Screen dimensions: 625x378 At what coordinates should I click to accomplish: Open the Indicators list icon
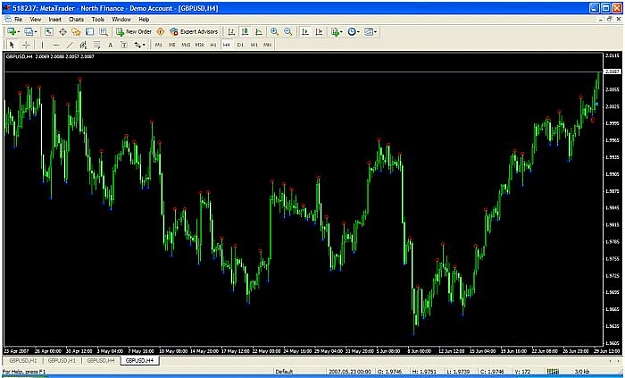(335, 32)
